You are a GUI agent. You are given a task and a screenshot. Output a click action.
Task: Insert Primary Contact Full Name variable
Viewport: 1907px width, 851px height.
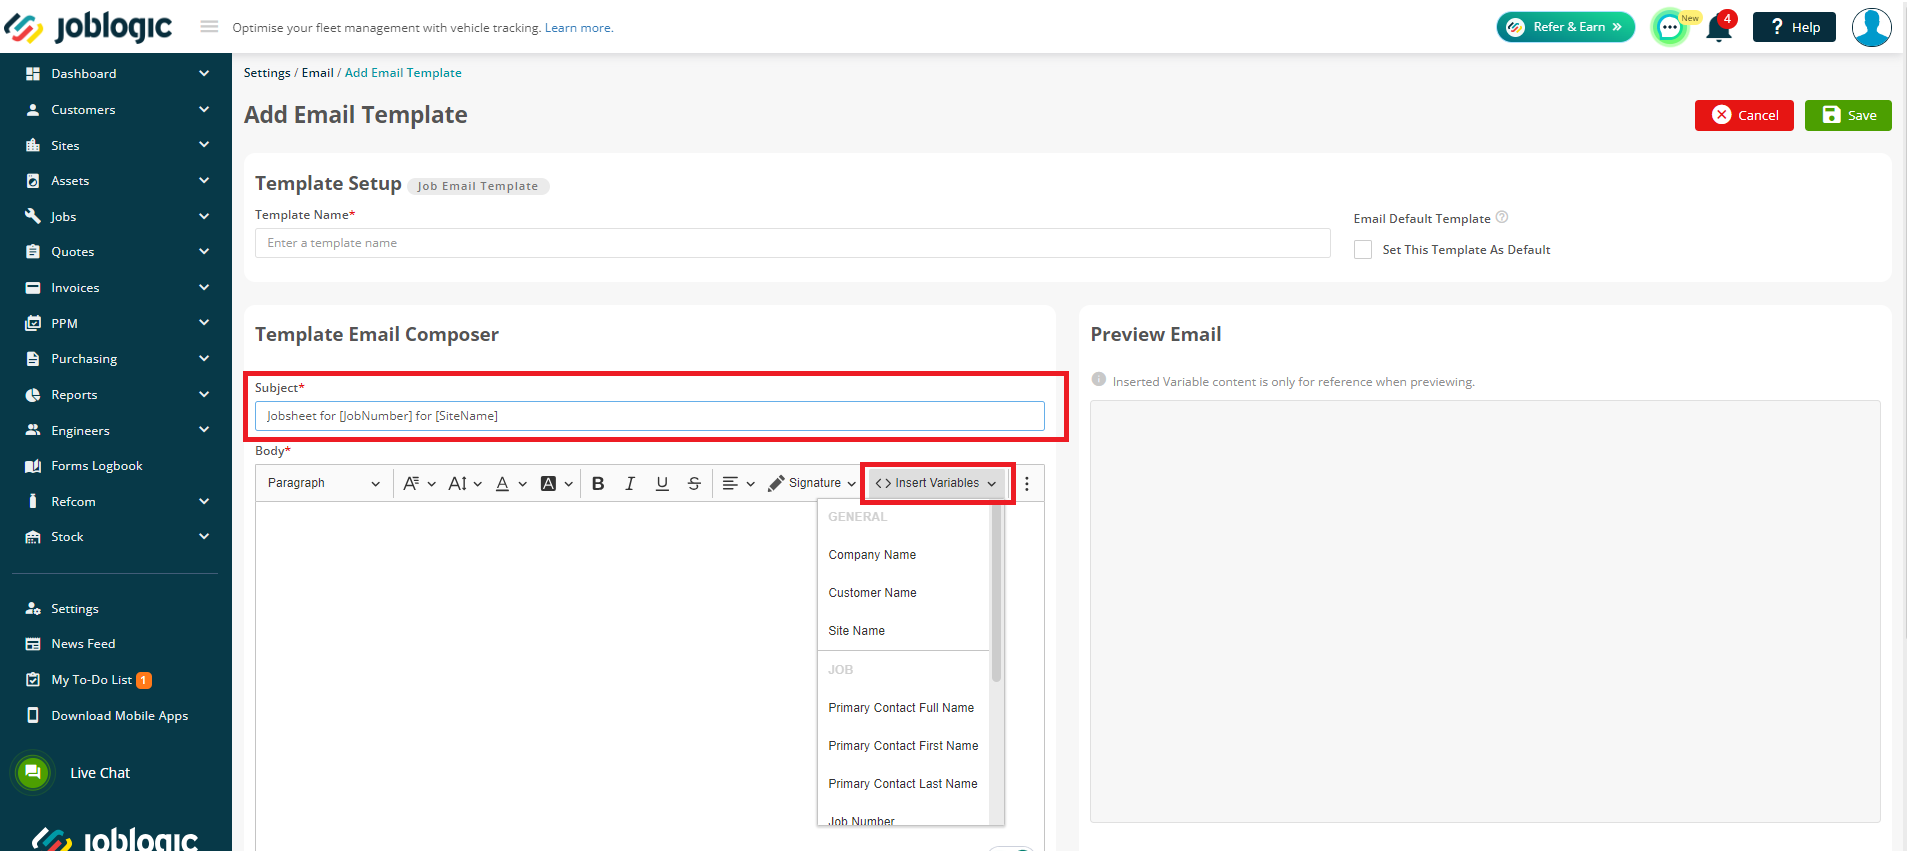901,708
